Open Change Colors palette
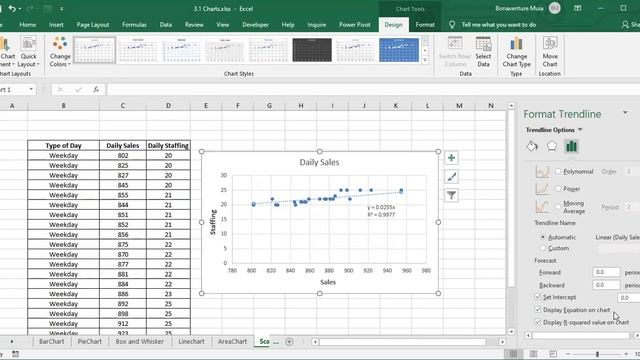Screen dimensions: 640x360 point(60,52)
